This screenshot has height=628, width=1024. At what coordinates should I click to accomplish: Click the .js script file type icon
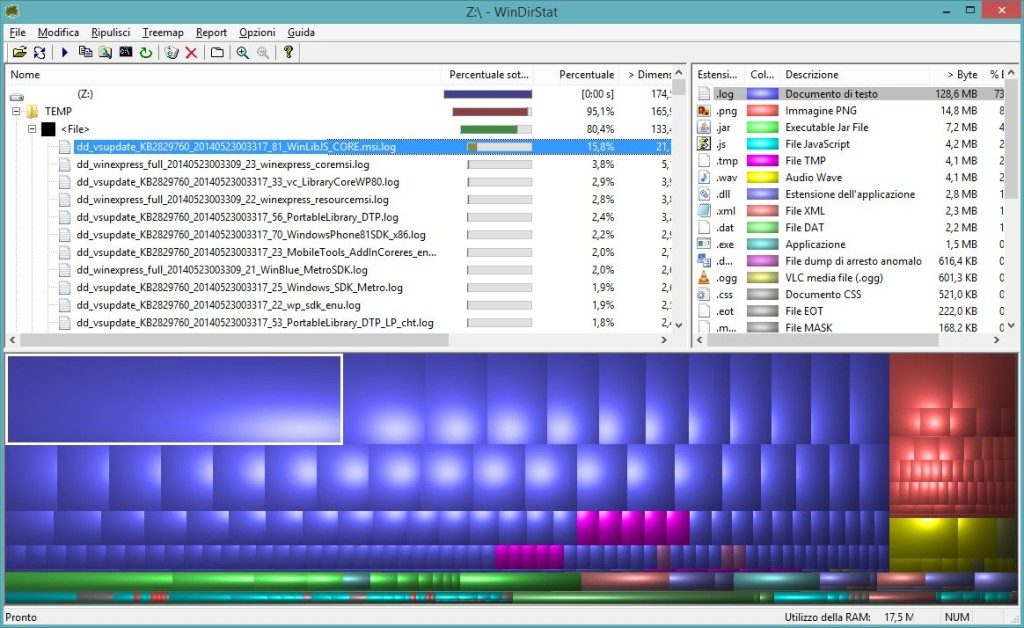[704, 144]
